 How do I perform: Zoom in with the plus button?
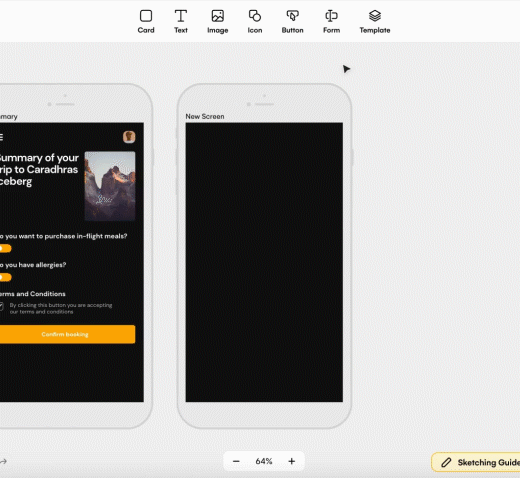[292, 461]
